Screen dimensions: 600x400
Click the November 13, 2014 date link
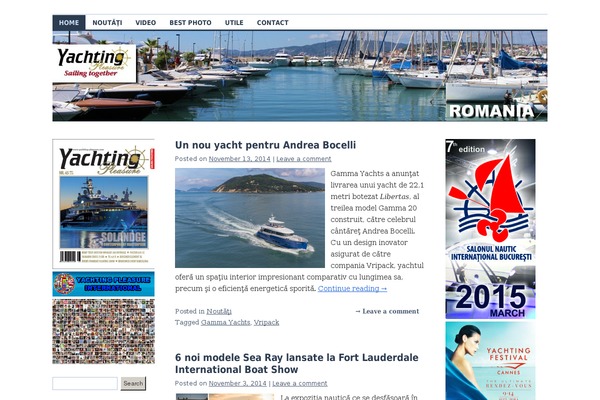(240, 159)
